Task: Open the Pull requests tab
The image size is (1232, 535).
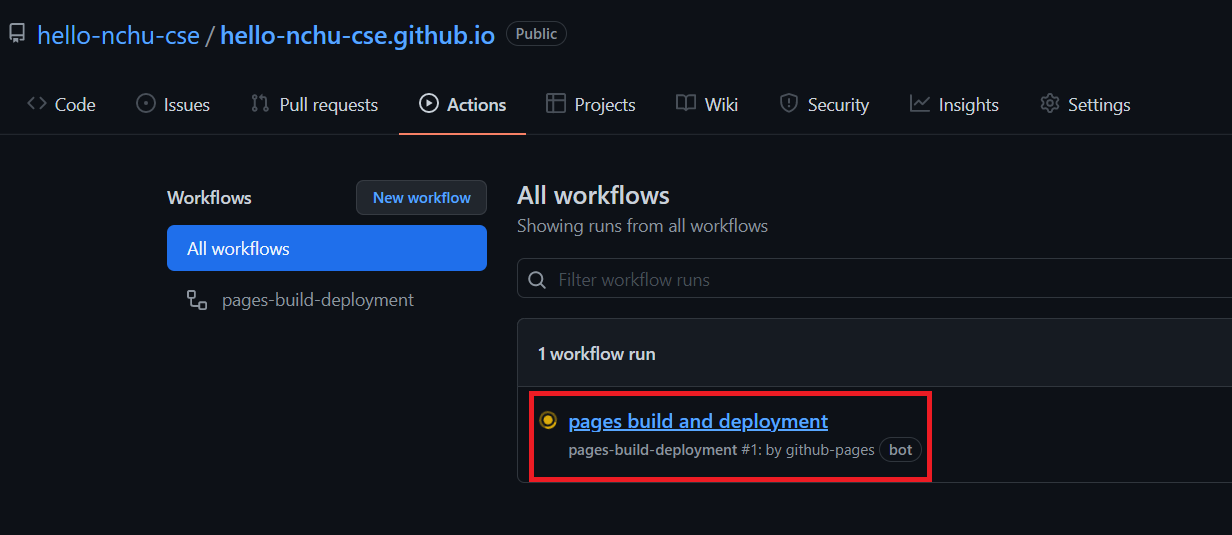Action: (314, 104)
